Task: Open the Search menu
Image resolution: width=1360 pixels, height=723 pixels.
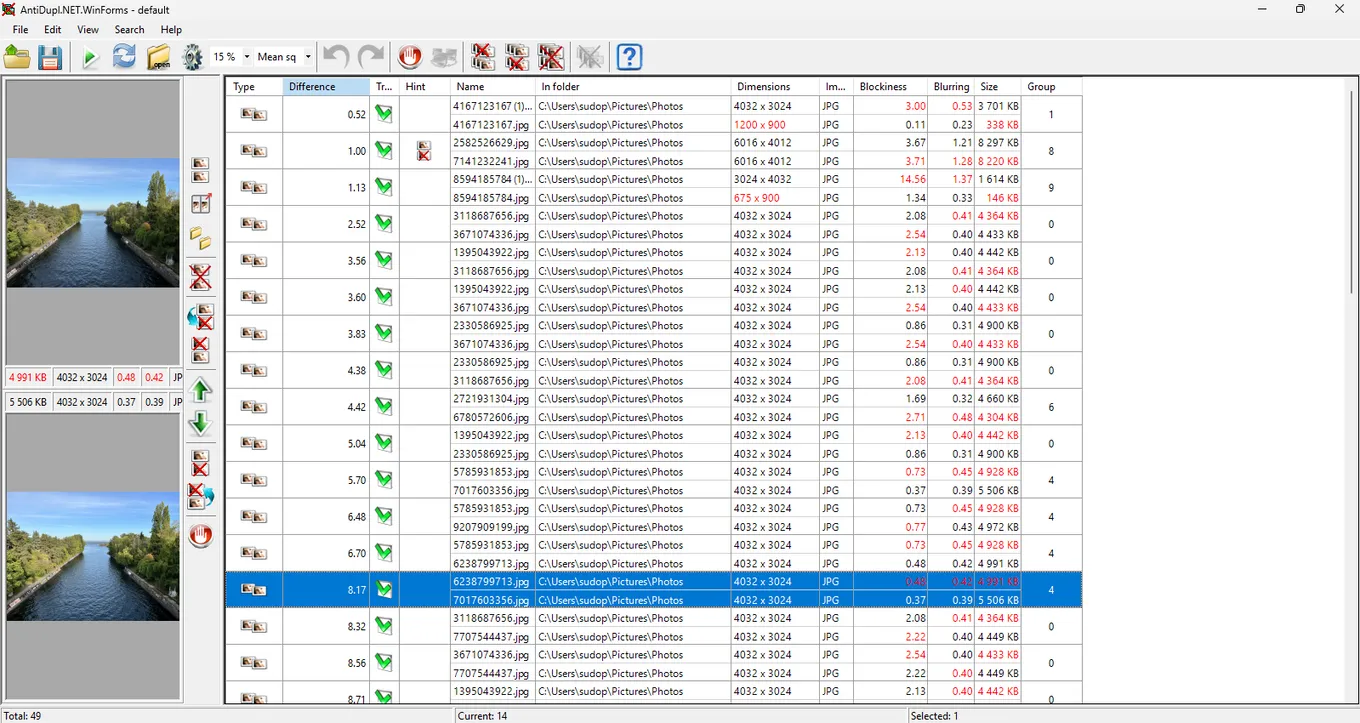Action: [x=129, y=30]
